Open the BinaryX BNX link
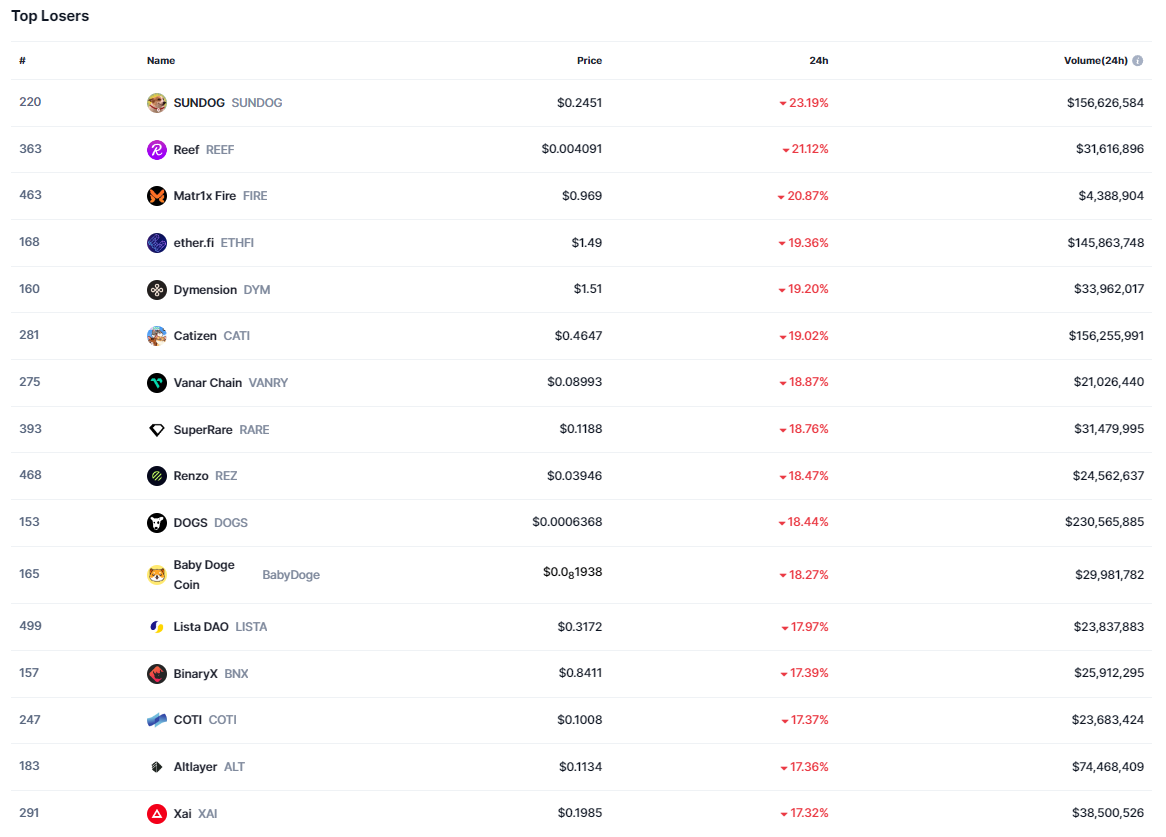 pos(196,674)
